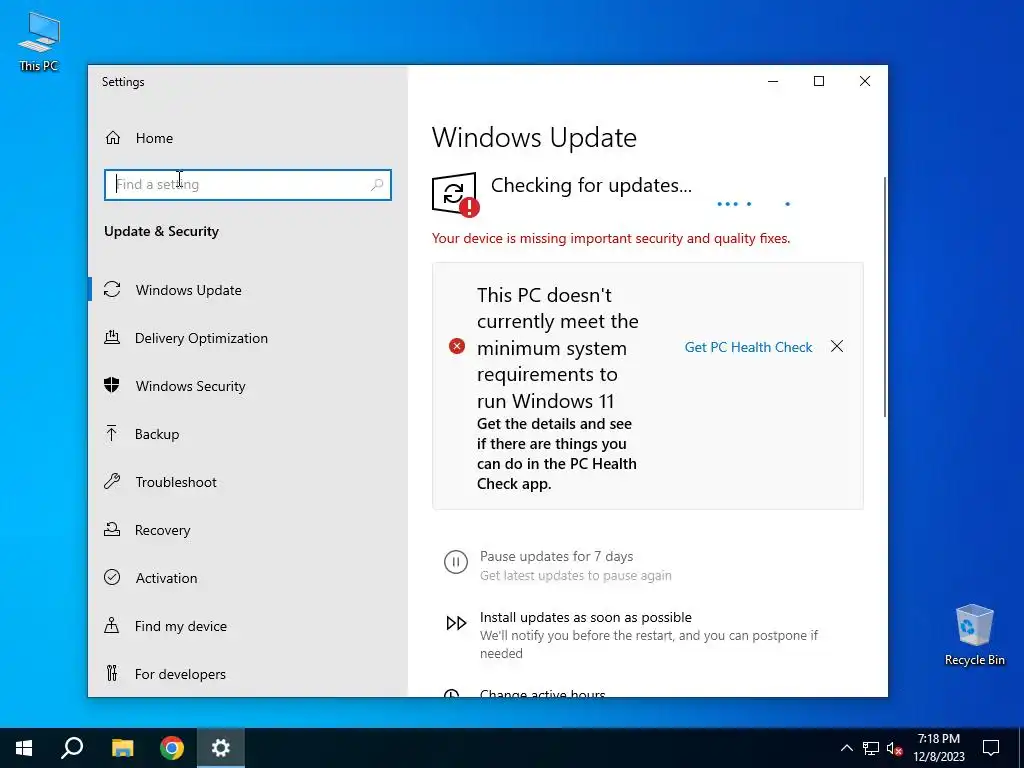Viewport: 1024px width, 768px height.
Task: Open For developers settings
Action: pos(248,673)
